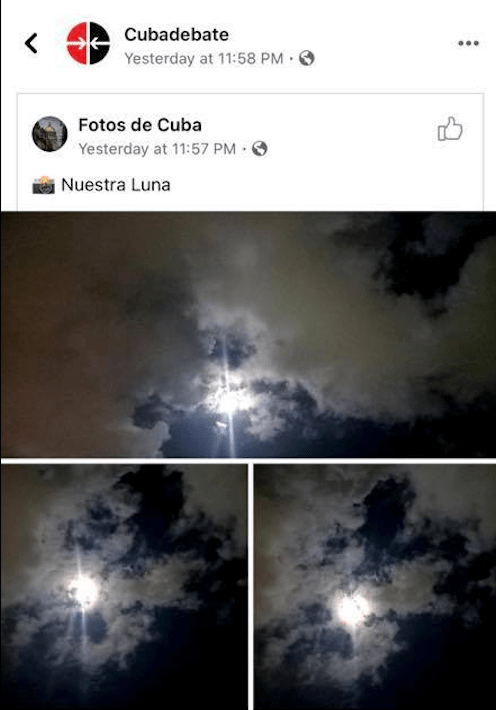
Task: Tap the dark cloud in bottom-right photo
Action: click(x=385, y=512)
